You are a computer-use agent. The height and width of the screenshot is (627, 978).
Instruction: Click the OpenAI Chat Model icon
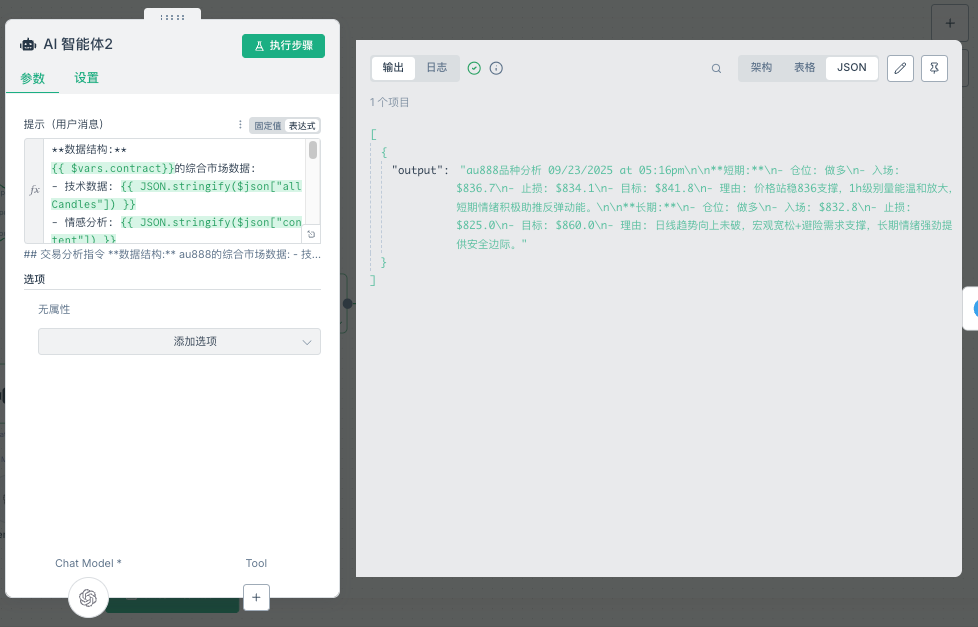click(x=88, y=597)
